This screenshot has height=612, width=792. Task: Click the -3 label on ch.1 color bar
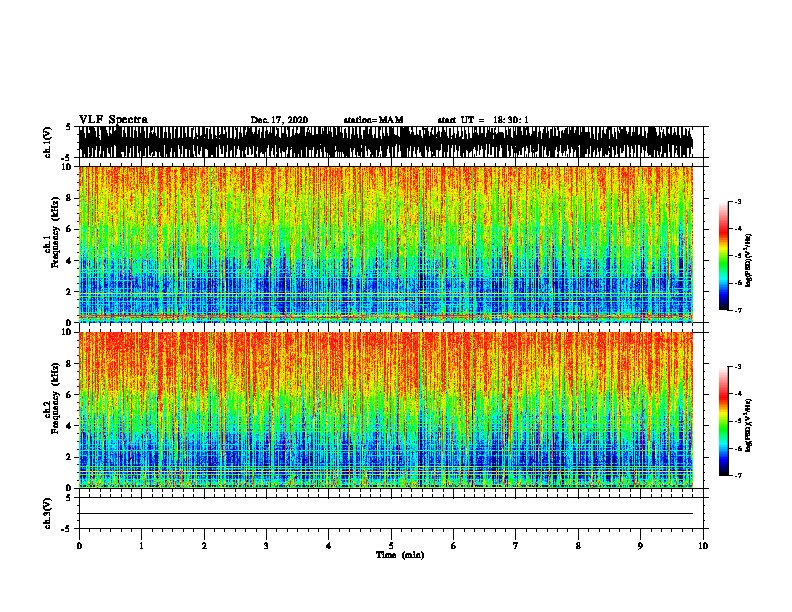click(x=737, y=201)
